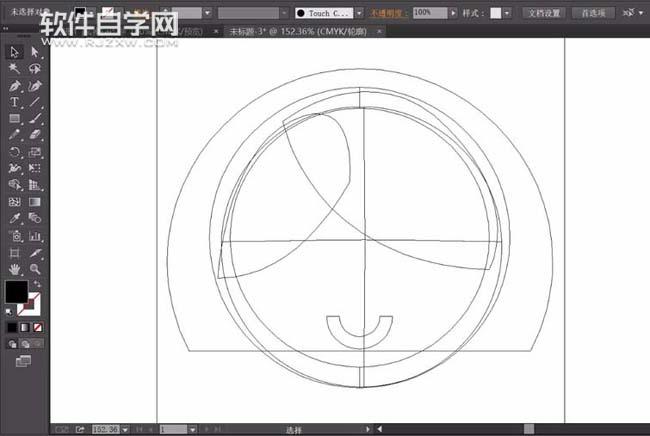Activate the Type tool
This screenshot has height=436, width=650.
(15, 102)
